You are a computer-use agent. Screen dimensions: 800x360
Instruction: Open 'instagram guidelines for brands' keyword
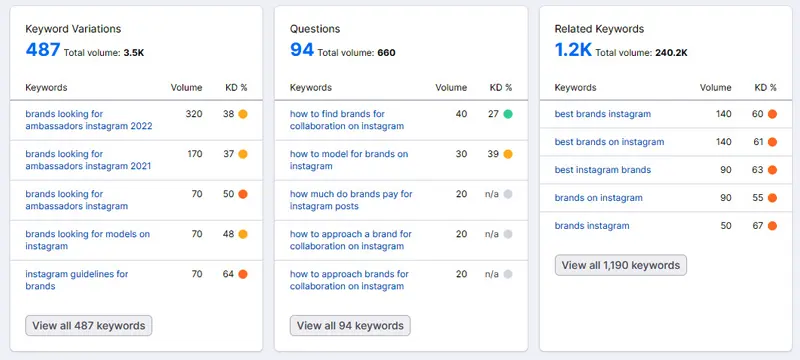pos(77,280)
